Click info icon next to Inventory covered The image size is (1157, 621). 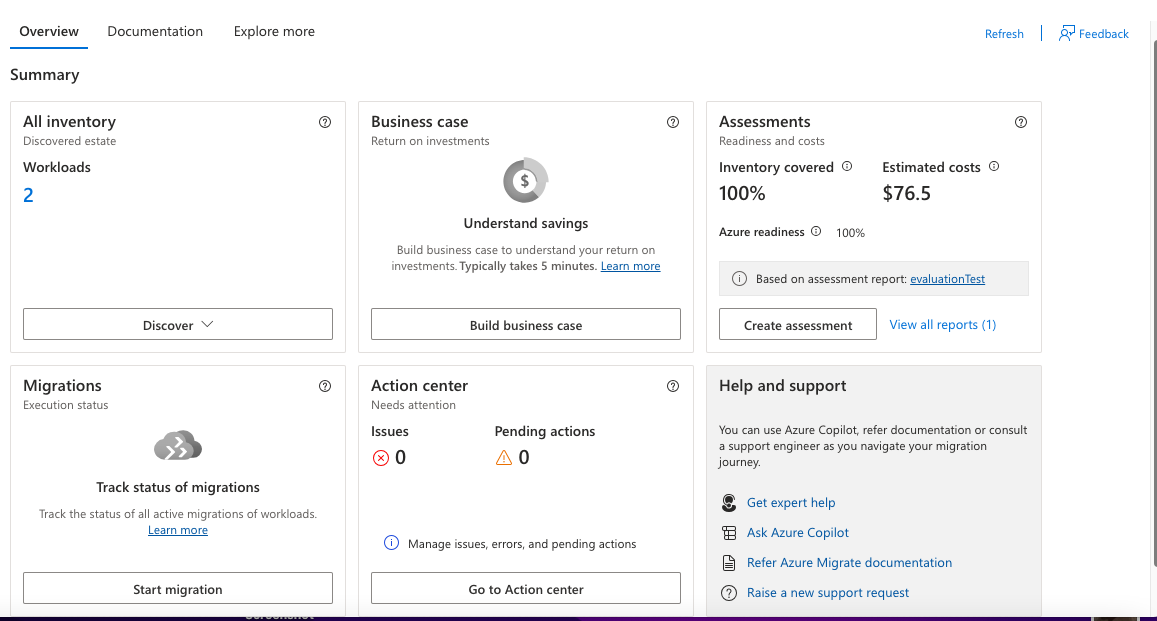point(847,167)
